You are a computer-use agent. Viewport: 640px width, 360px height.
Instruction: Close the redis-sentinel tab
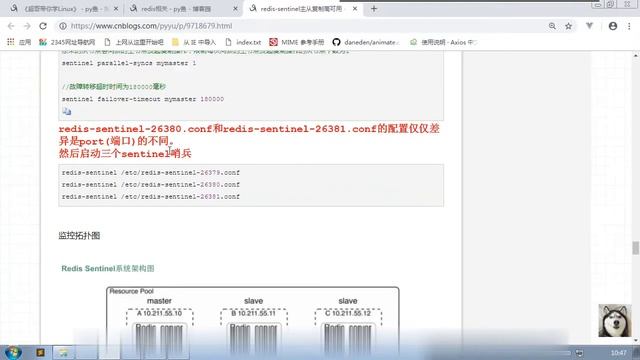[x=355, y=9]
